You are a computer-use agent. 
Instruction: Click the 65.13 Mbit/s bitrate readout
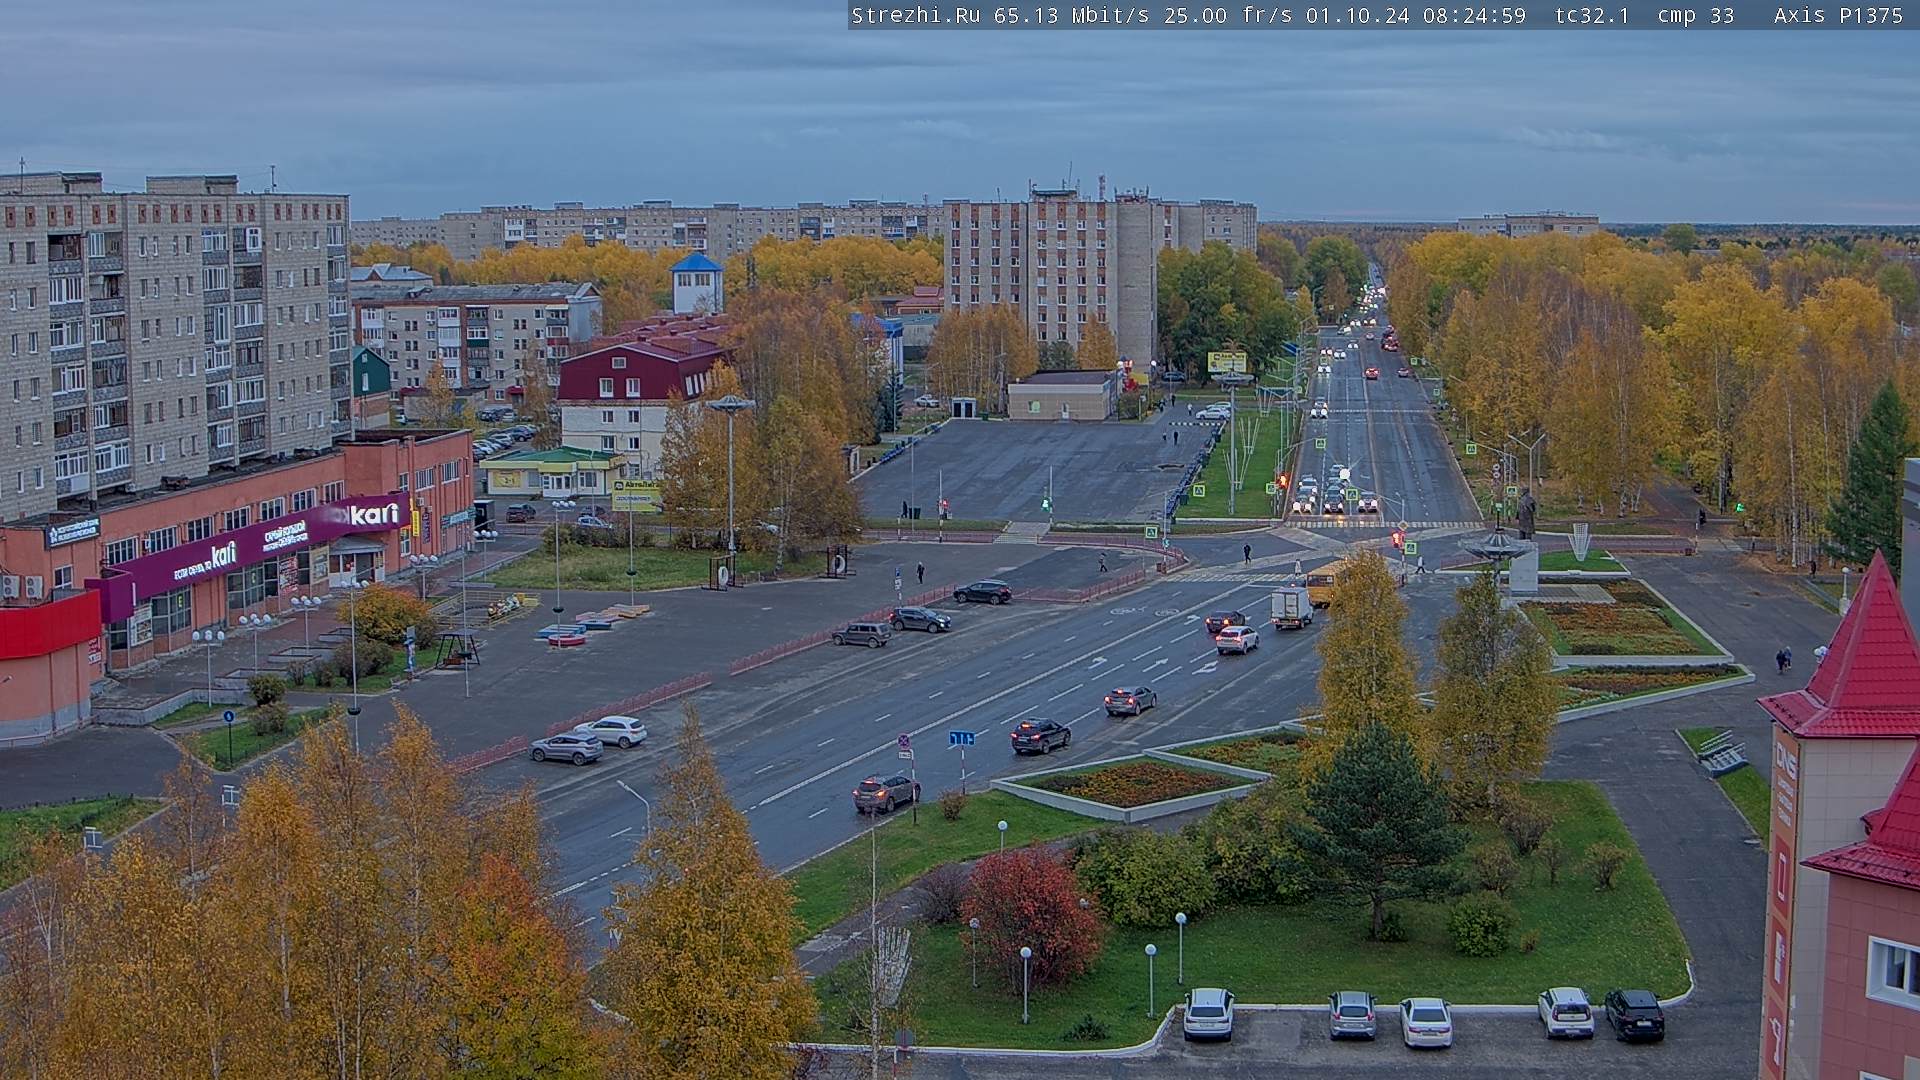(1074, 15)
